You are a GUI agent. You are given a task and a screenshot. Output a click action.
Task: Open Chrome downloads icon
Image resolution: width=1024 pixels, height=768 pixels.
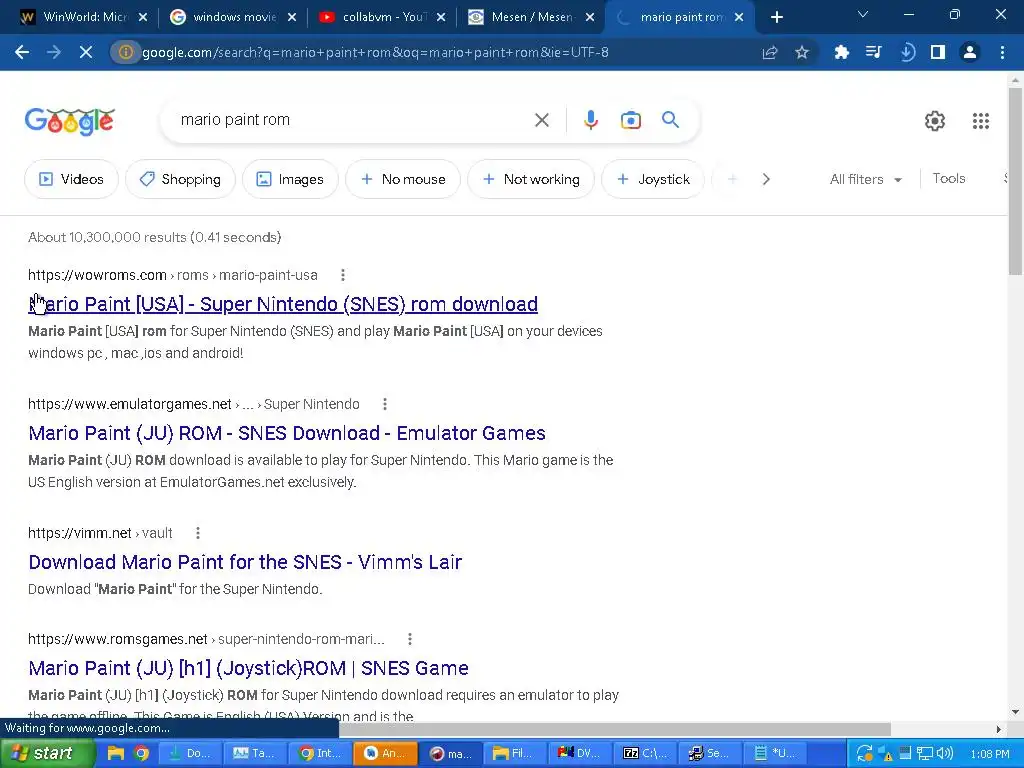pyautogui.click(x=906, y=52)
